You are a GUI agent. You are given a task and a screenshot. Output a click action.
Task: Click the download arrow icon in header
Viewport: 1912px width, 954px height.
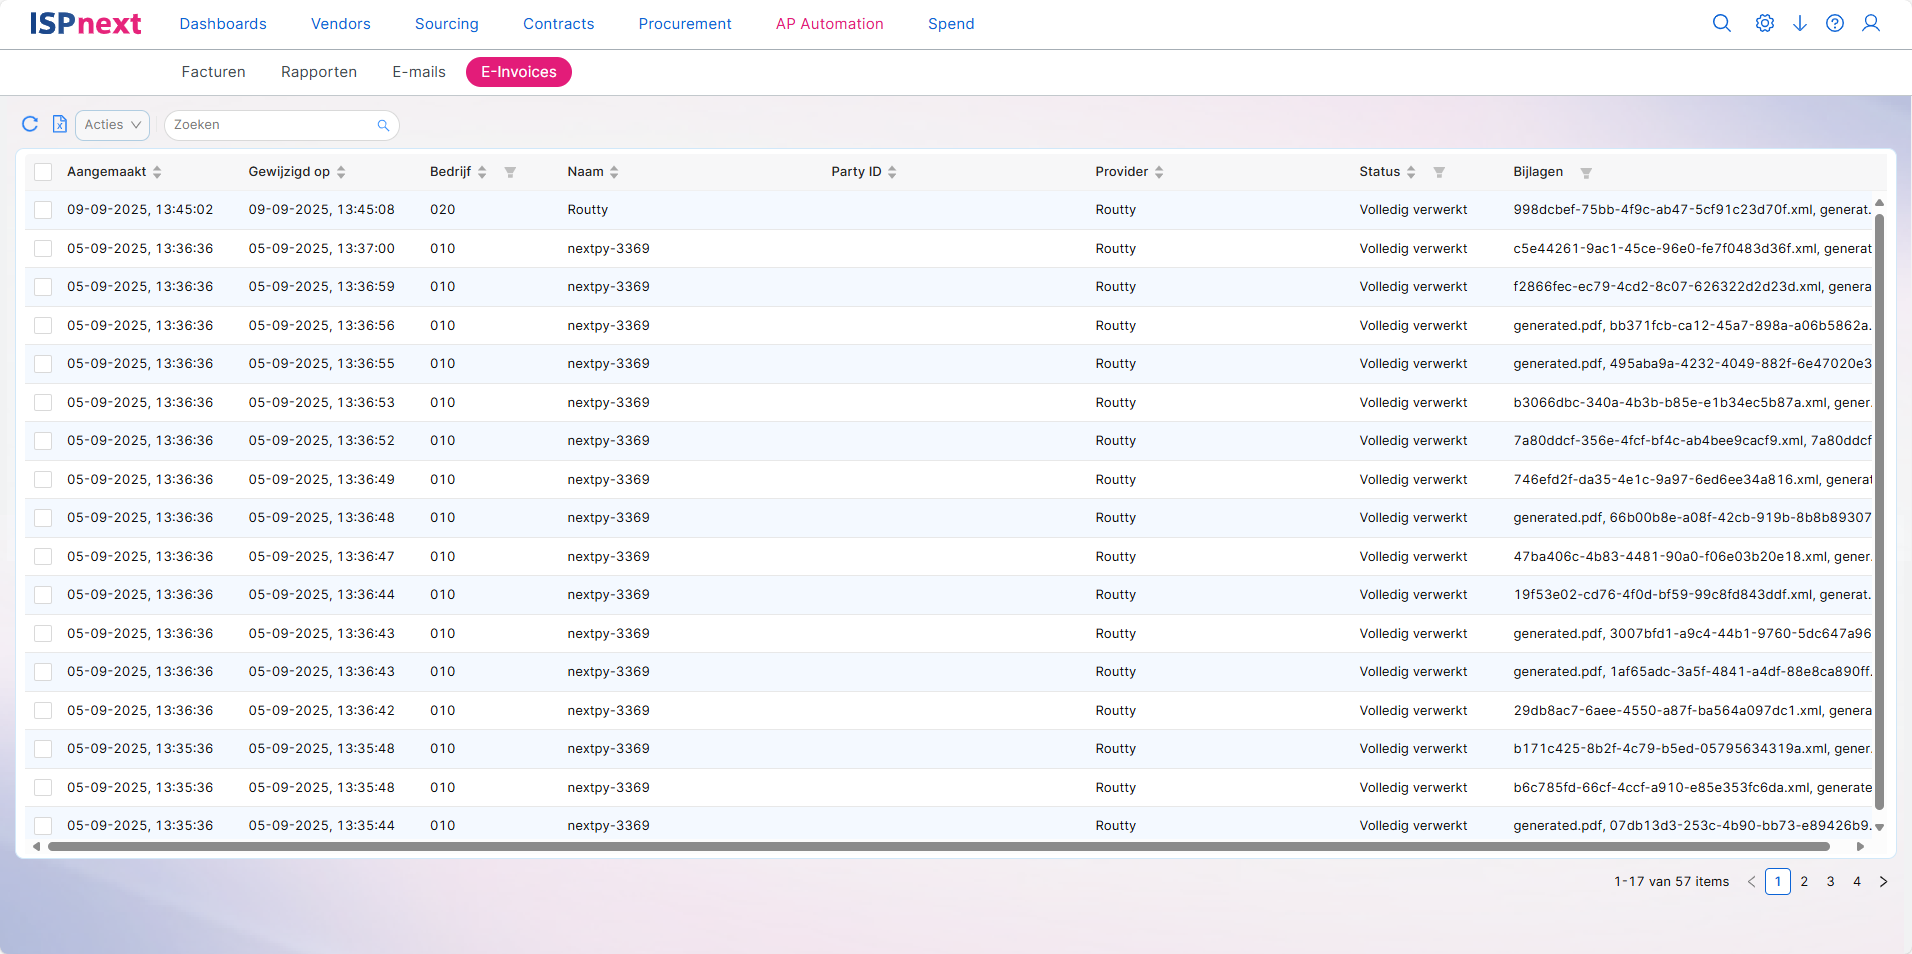1800,23
